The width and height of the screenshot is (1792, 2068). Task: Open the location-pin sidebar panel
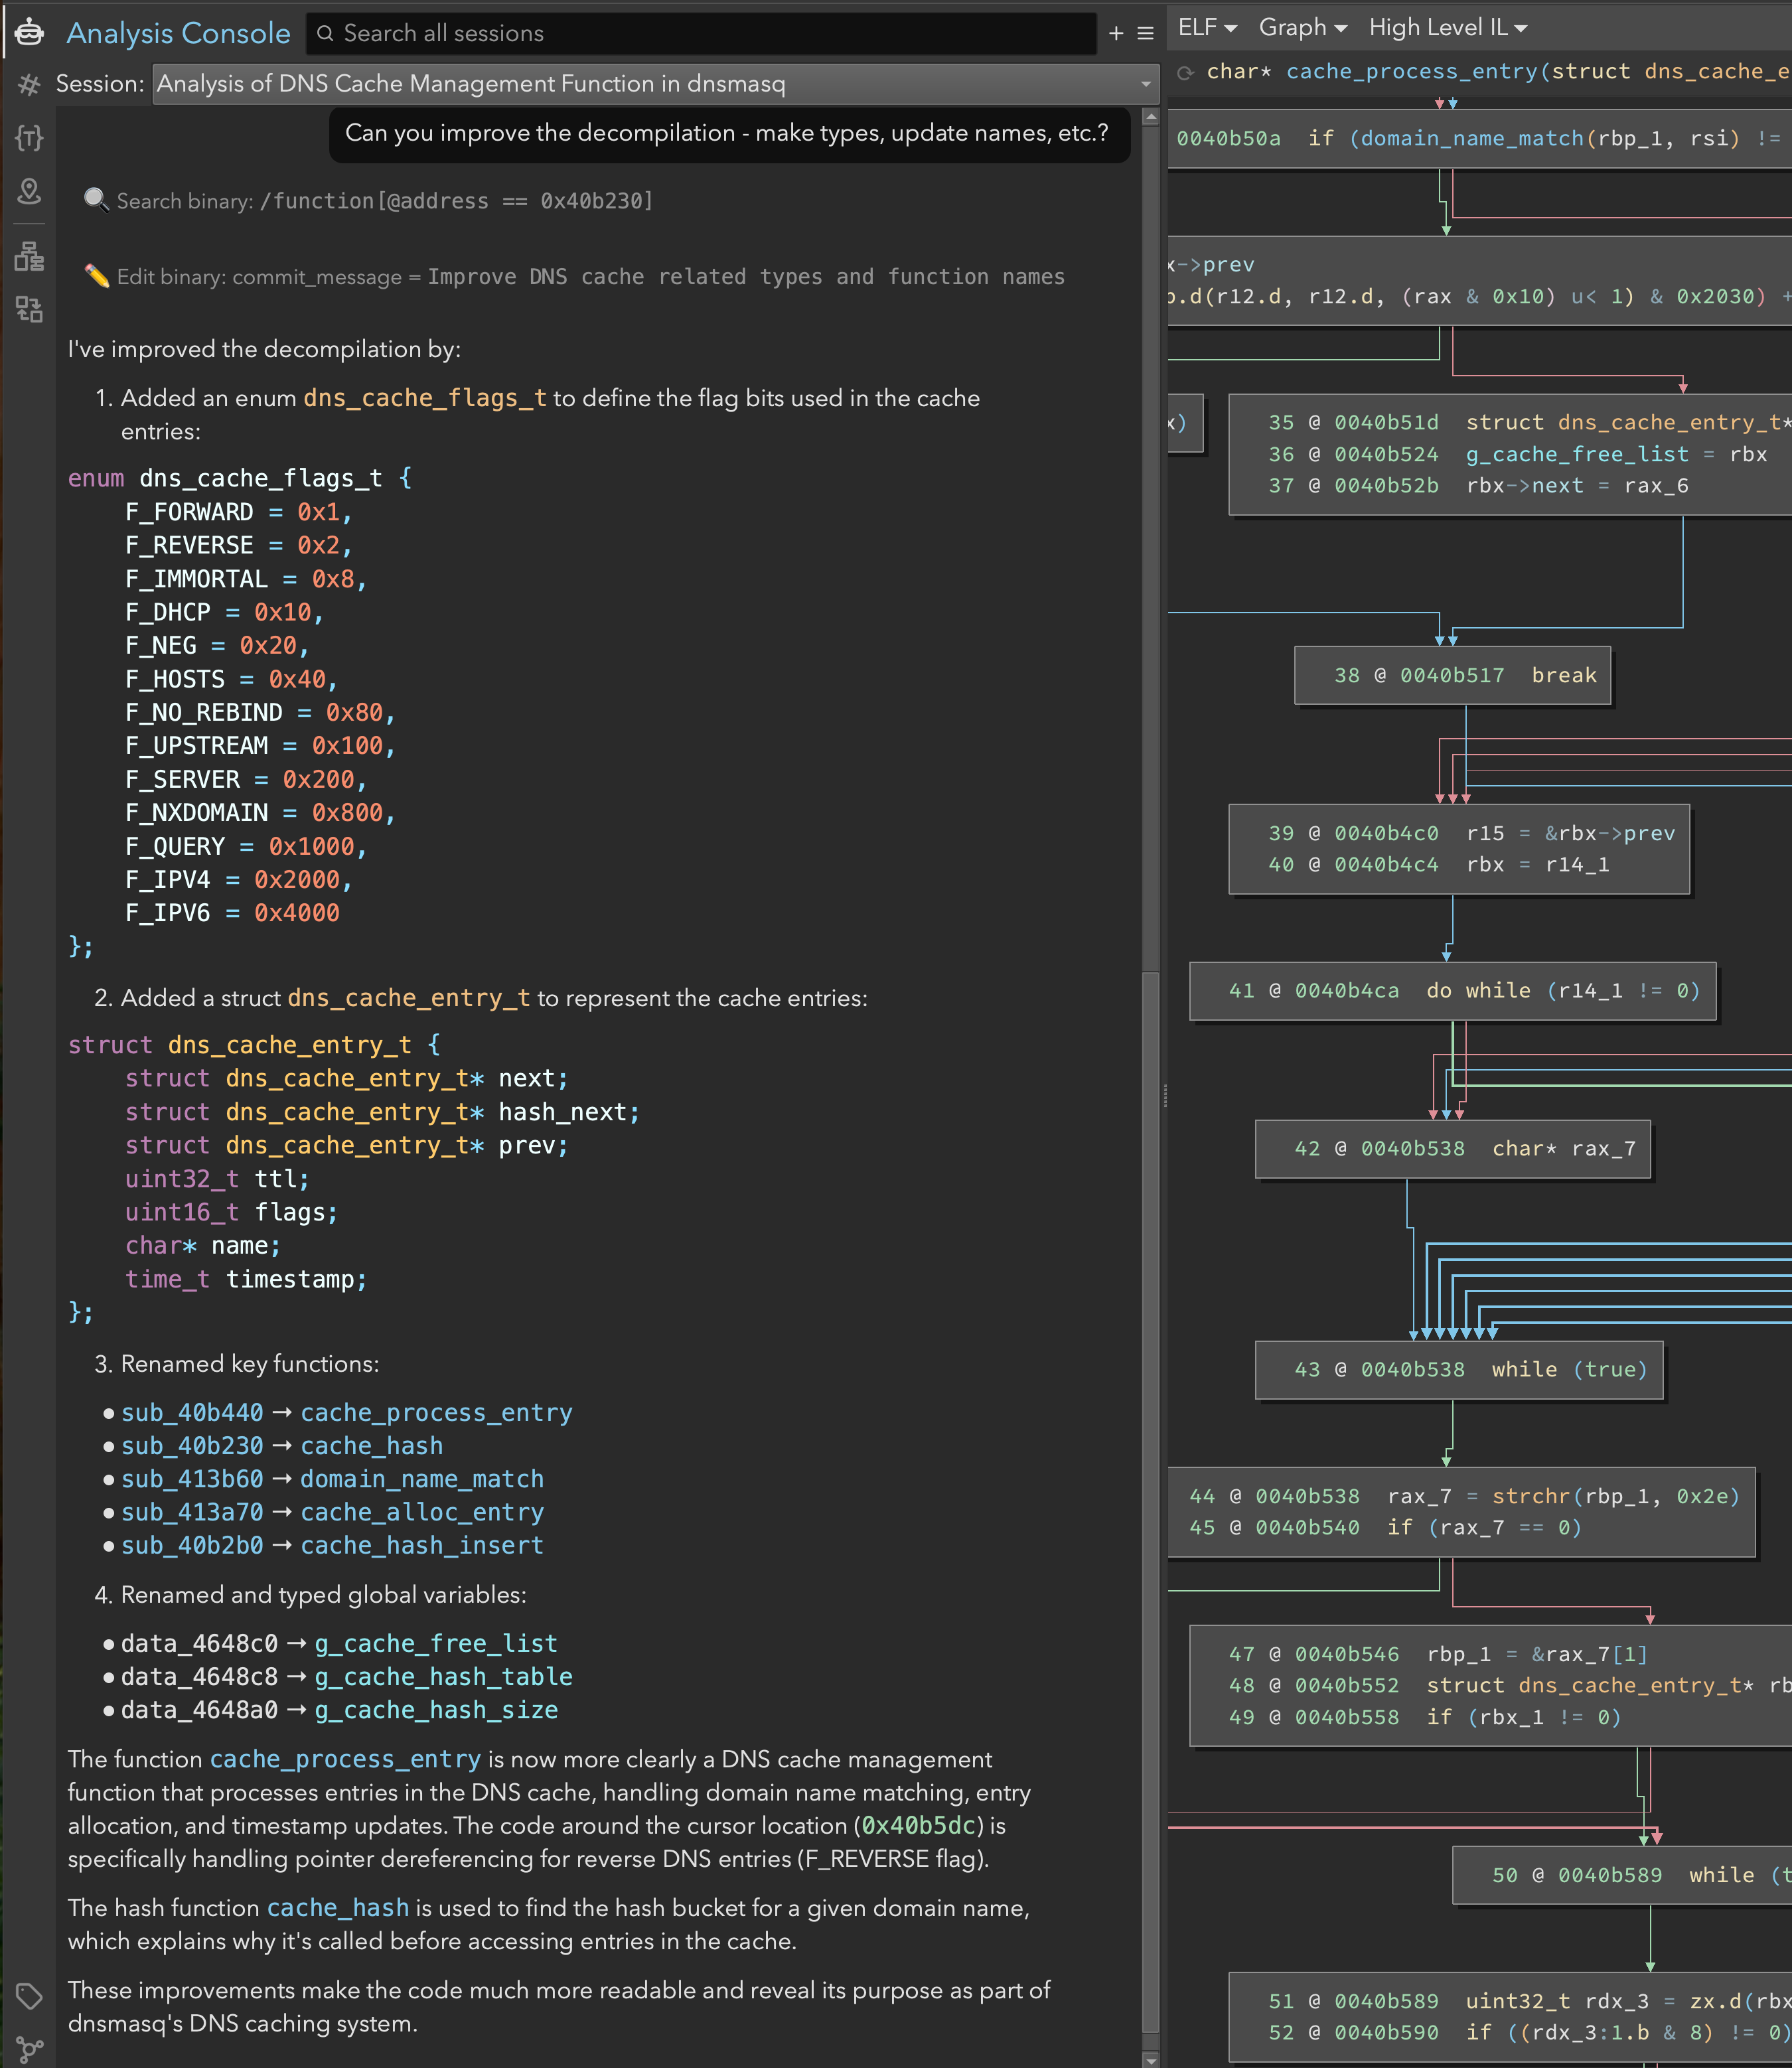pyautogui.click(x=29, y=191)
